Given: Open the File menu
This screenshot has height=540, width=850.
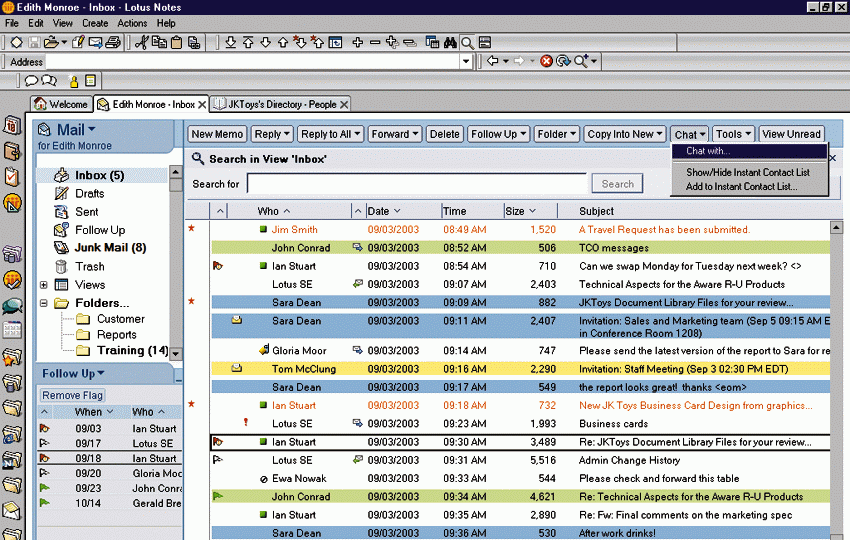Looking at the screenshot, I should (11, 23).
